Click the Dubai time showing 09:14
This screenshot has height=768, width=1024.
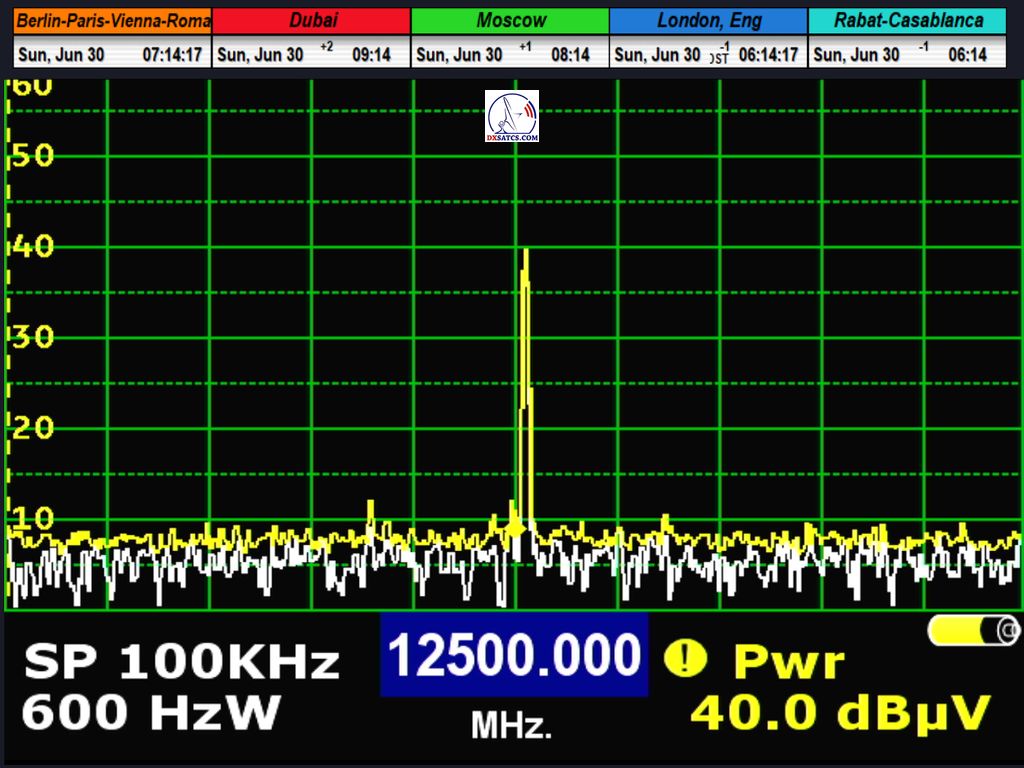371,55
